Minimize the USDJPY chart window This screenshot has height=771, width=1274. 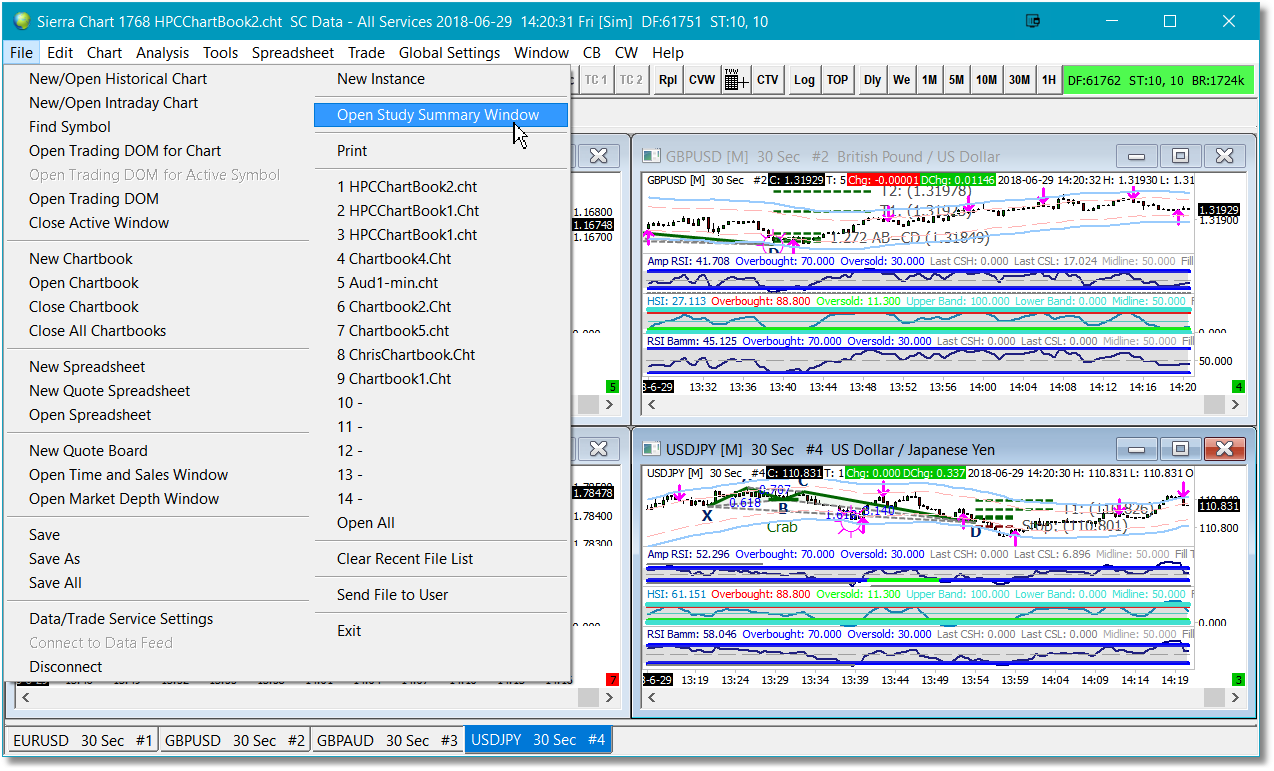(x=1136, y=449)
